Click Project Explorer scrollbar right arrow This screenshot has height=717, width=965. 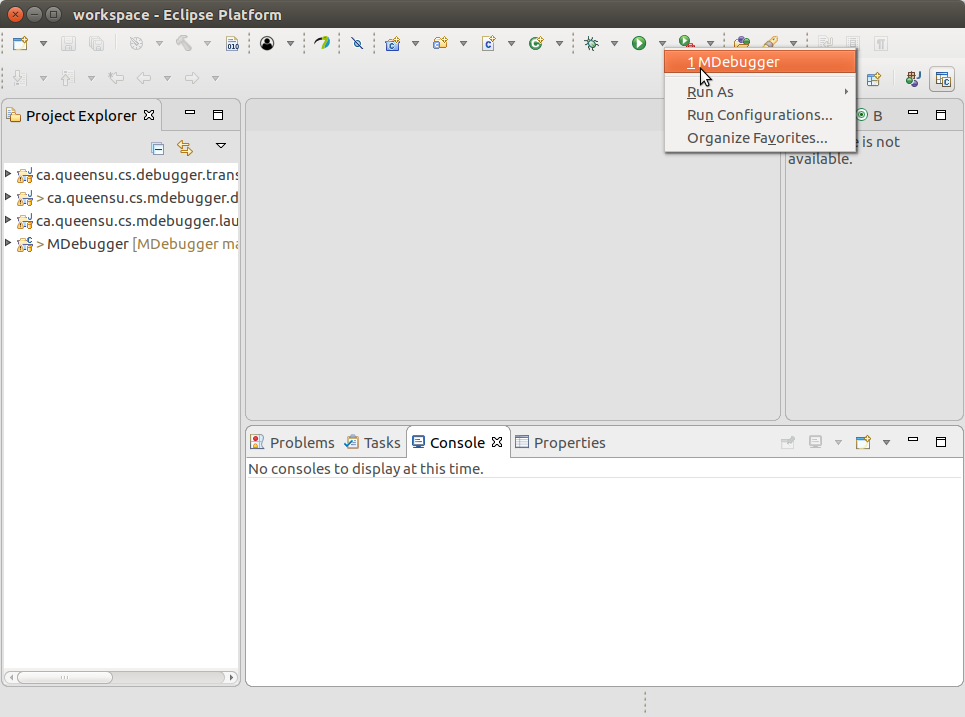tap(231, 677)
